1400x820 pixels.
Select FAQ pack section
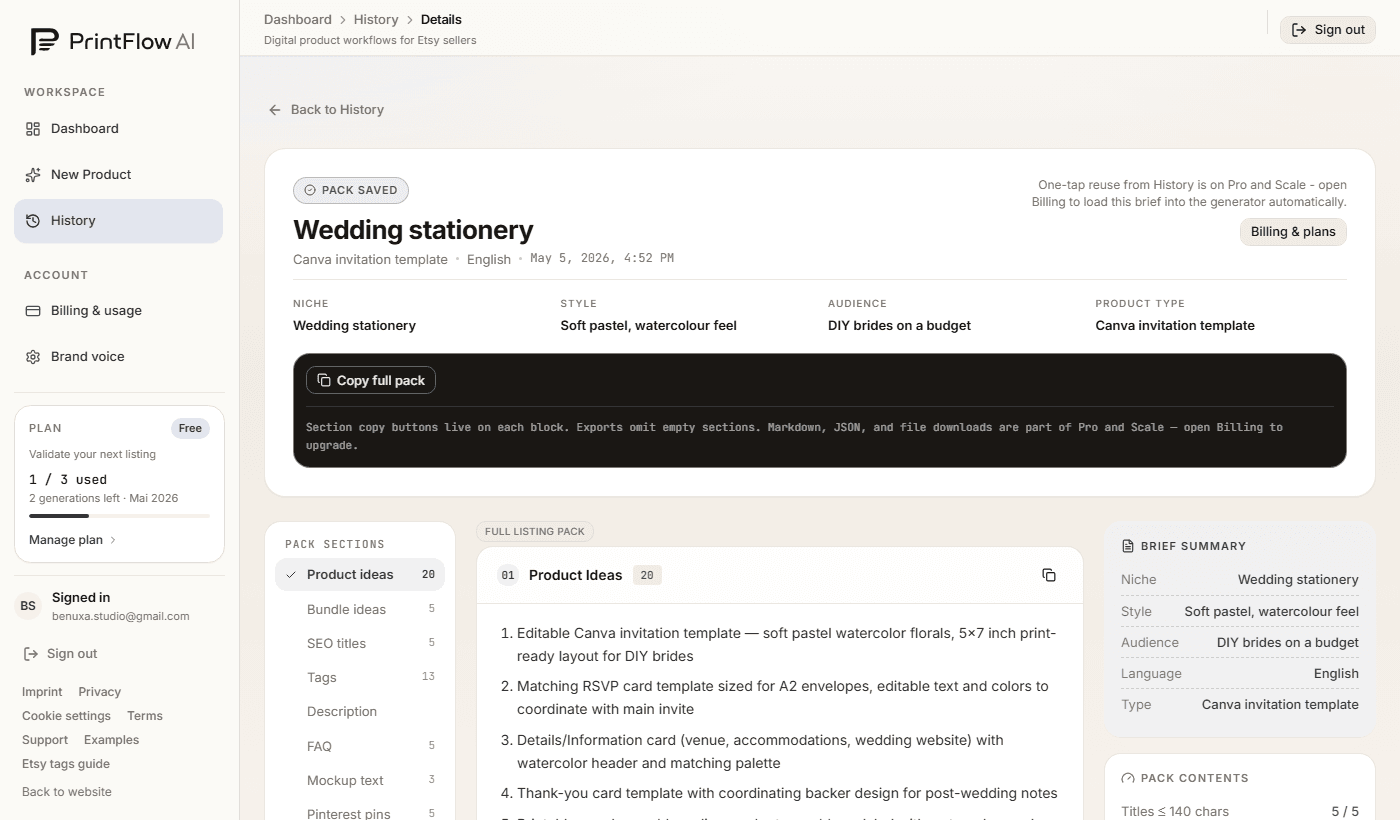360,746
